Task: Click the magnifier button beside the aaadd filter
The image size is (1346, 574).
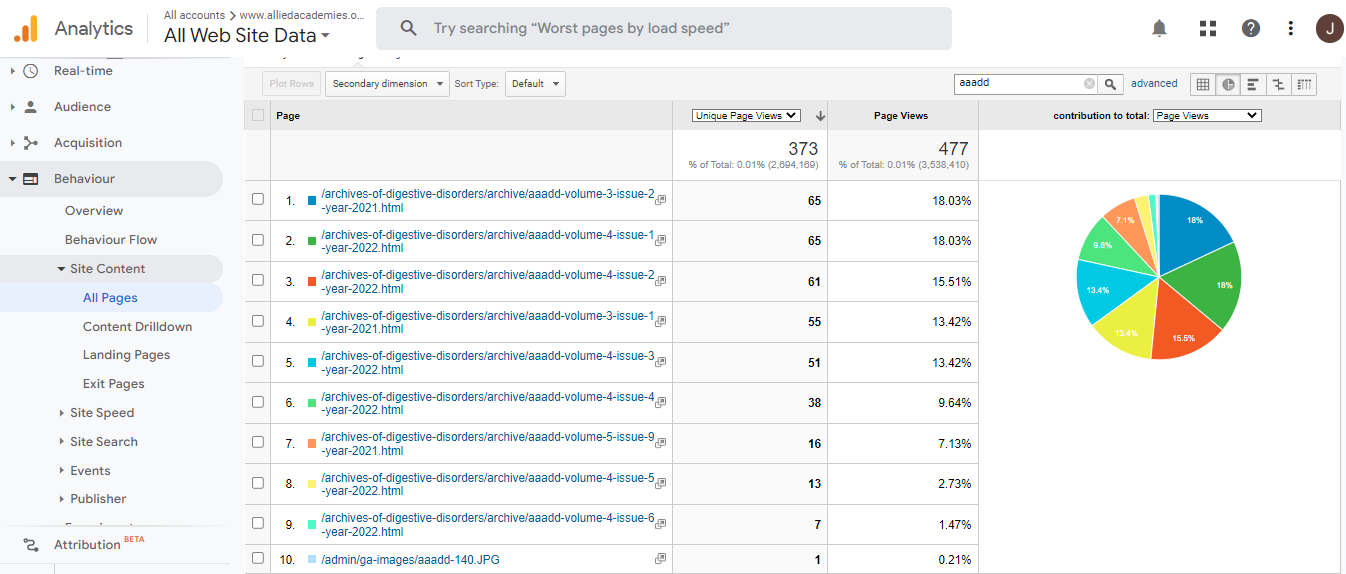Action: click(x=1111, y=84)
